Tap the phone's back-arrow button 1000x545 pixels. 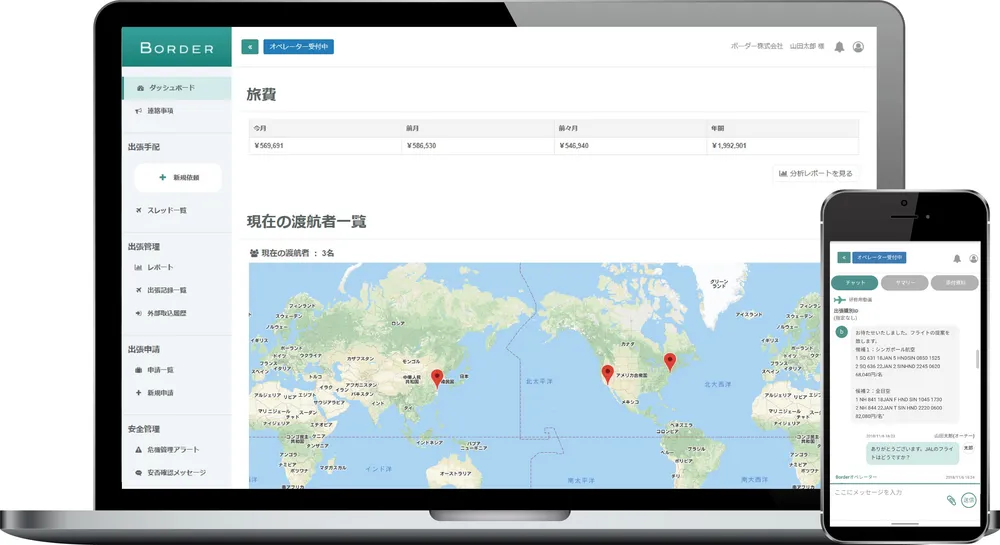842,258
